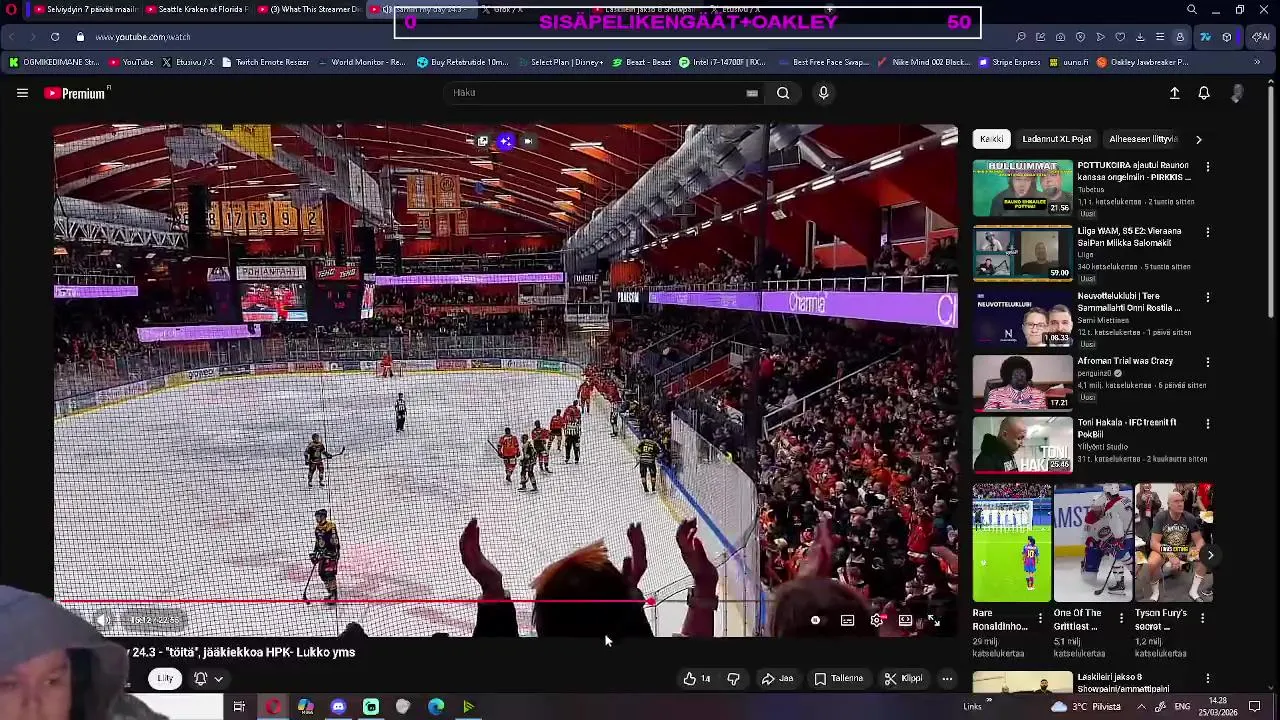
Task: Open browser profile account icon
Action: tap(1180, 37)
